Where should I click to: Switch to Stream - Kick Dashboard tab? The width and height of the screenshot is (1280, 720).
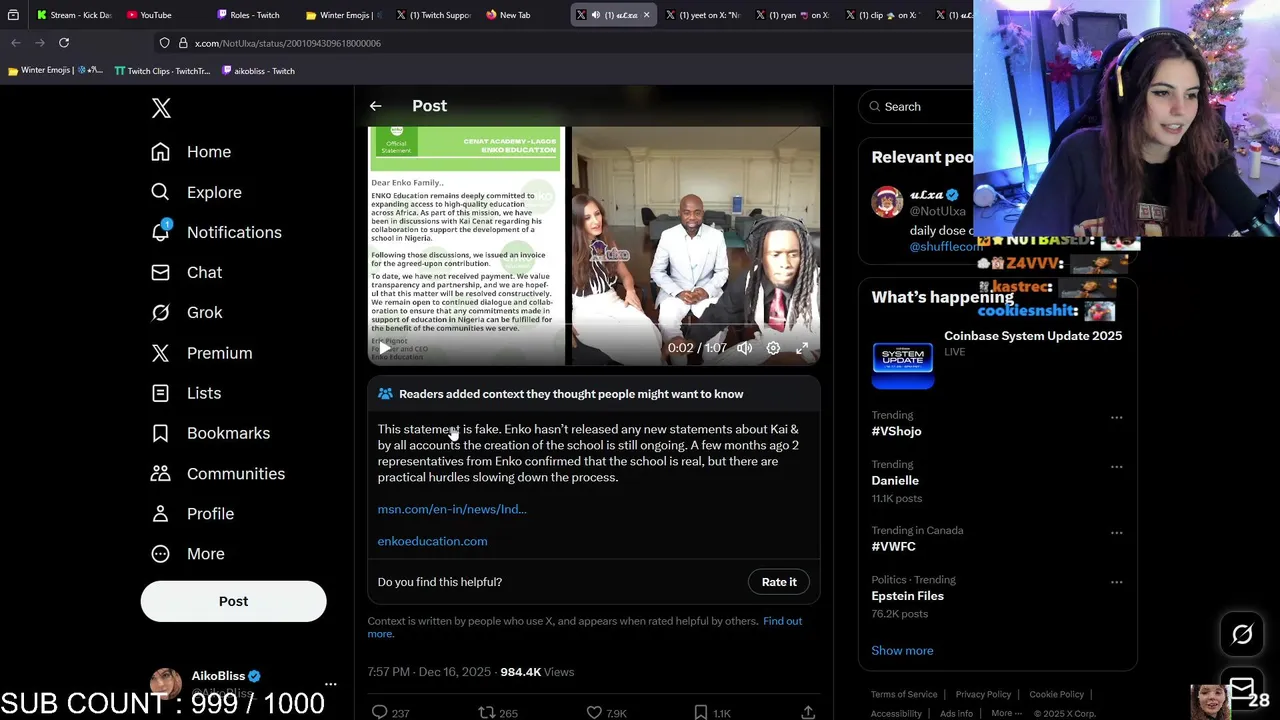click(x=74, y=15)
